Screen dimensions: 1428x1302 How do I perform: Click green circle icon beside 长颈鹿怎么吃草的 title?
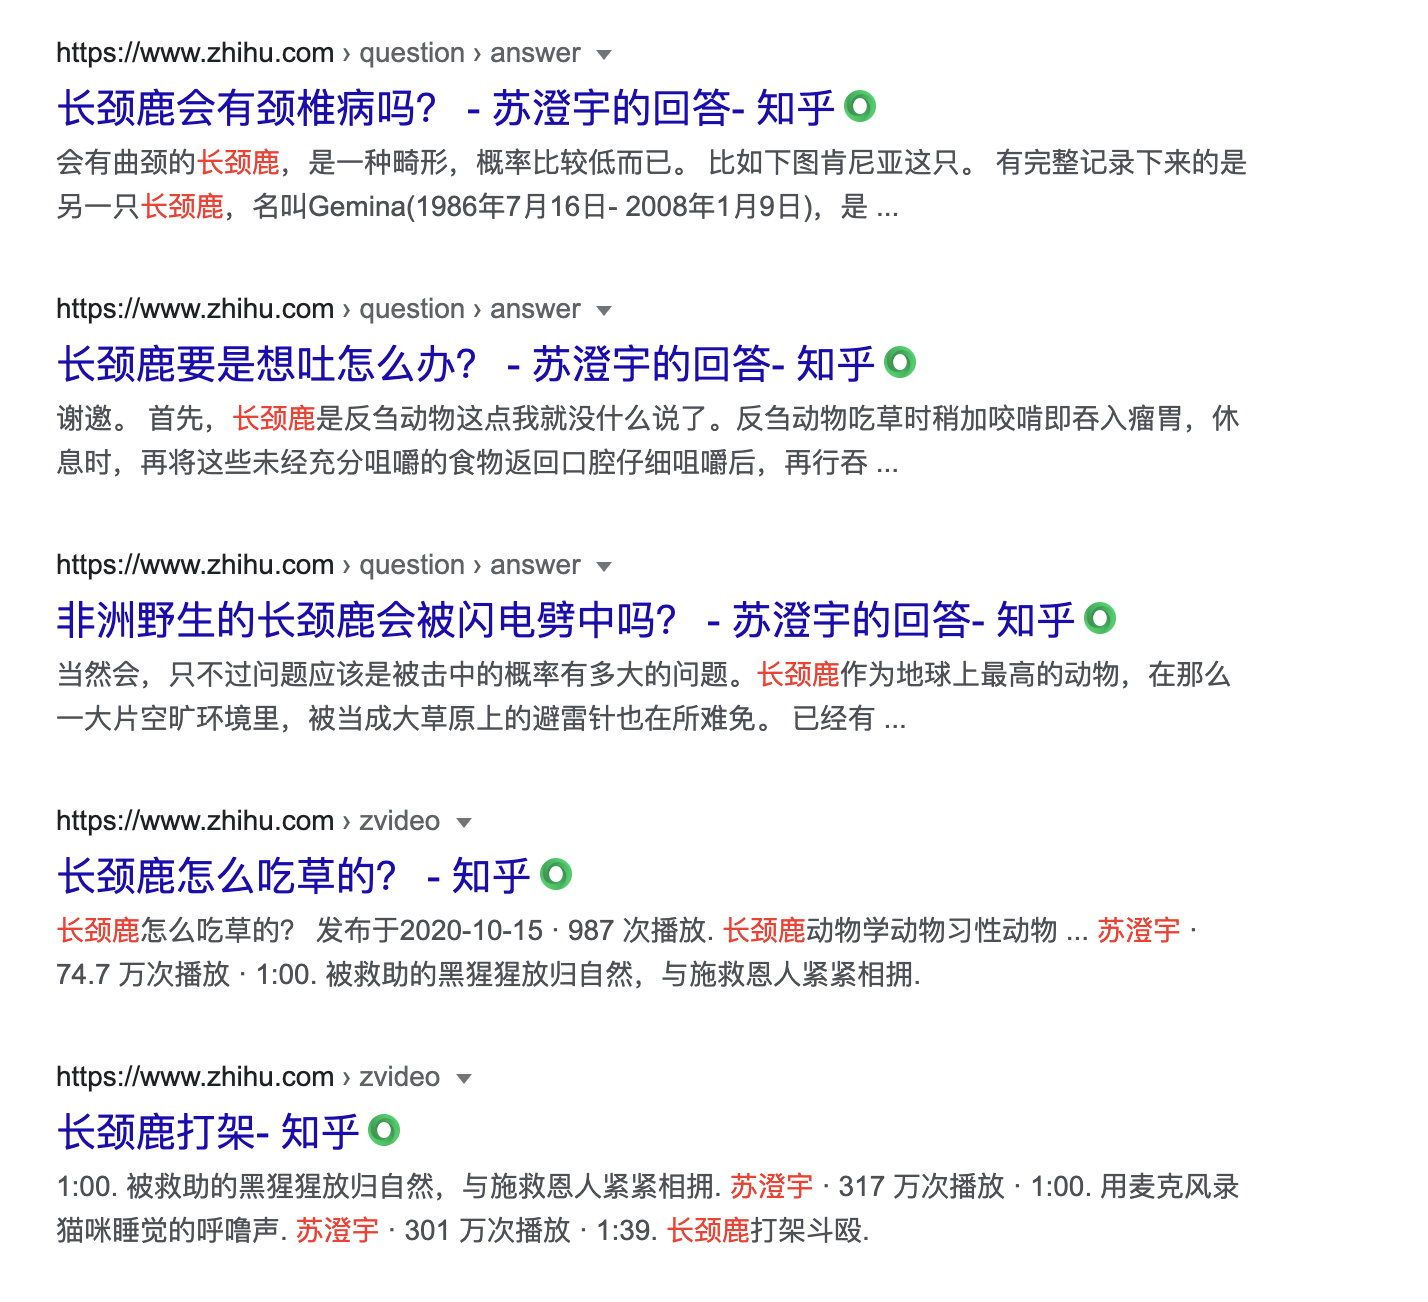click(x=556, y=874)
